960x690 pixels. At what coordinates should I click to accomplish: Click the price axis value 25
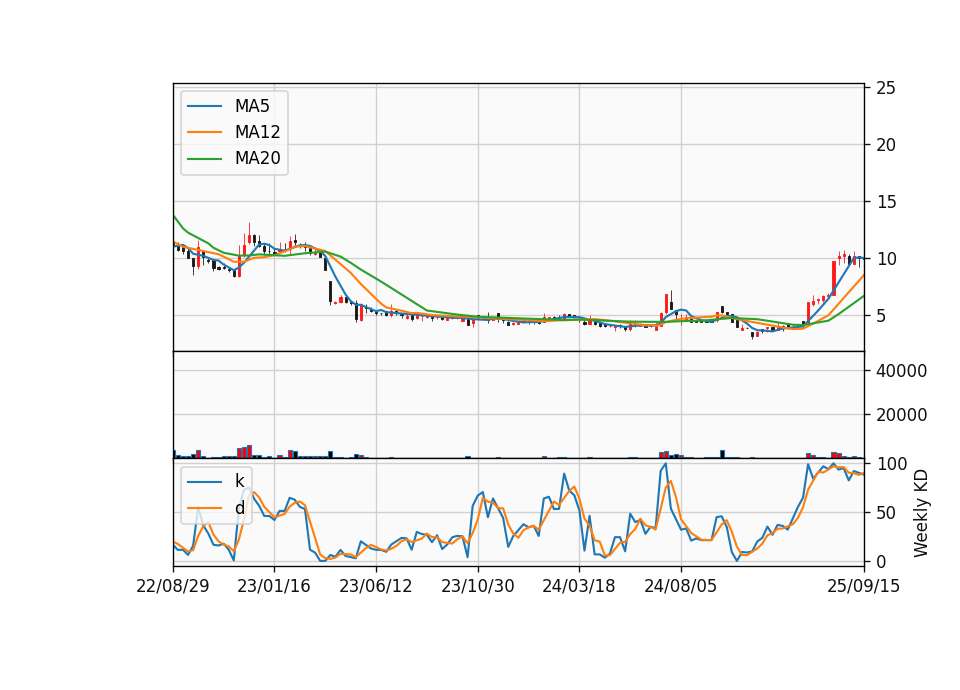tap(886, 88)
